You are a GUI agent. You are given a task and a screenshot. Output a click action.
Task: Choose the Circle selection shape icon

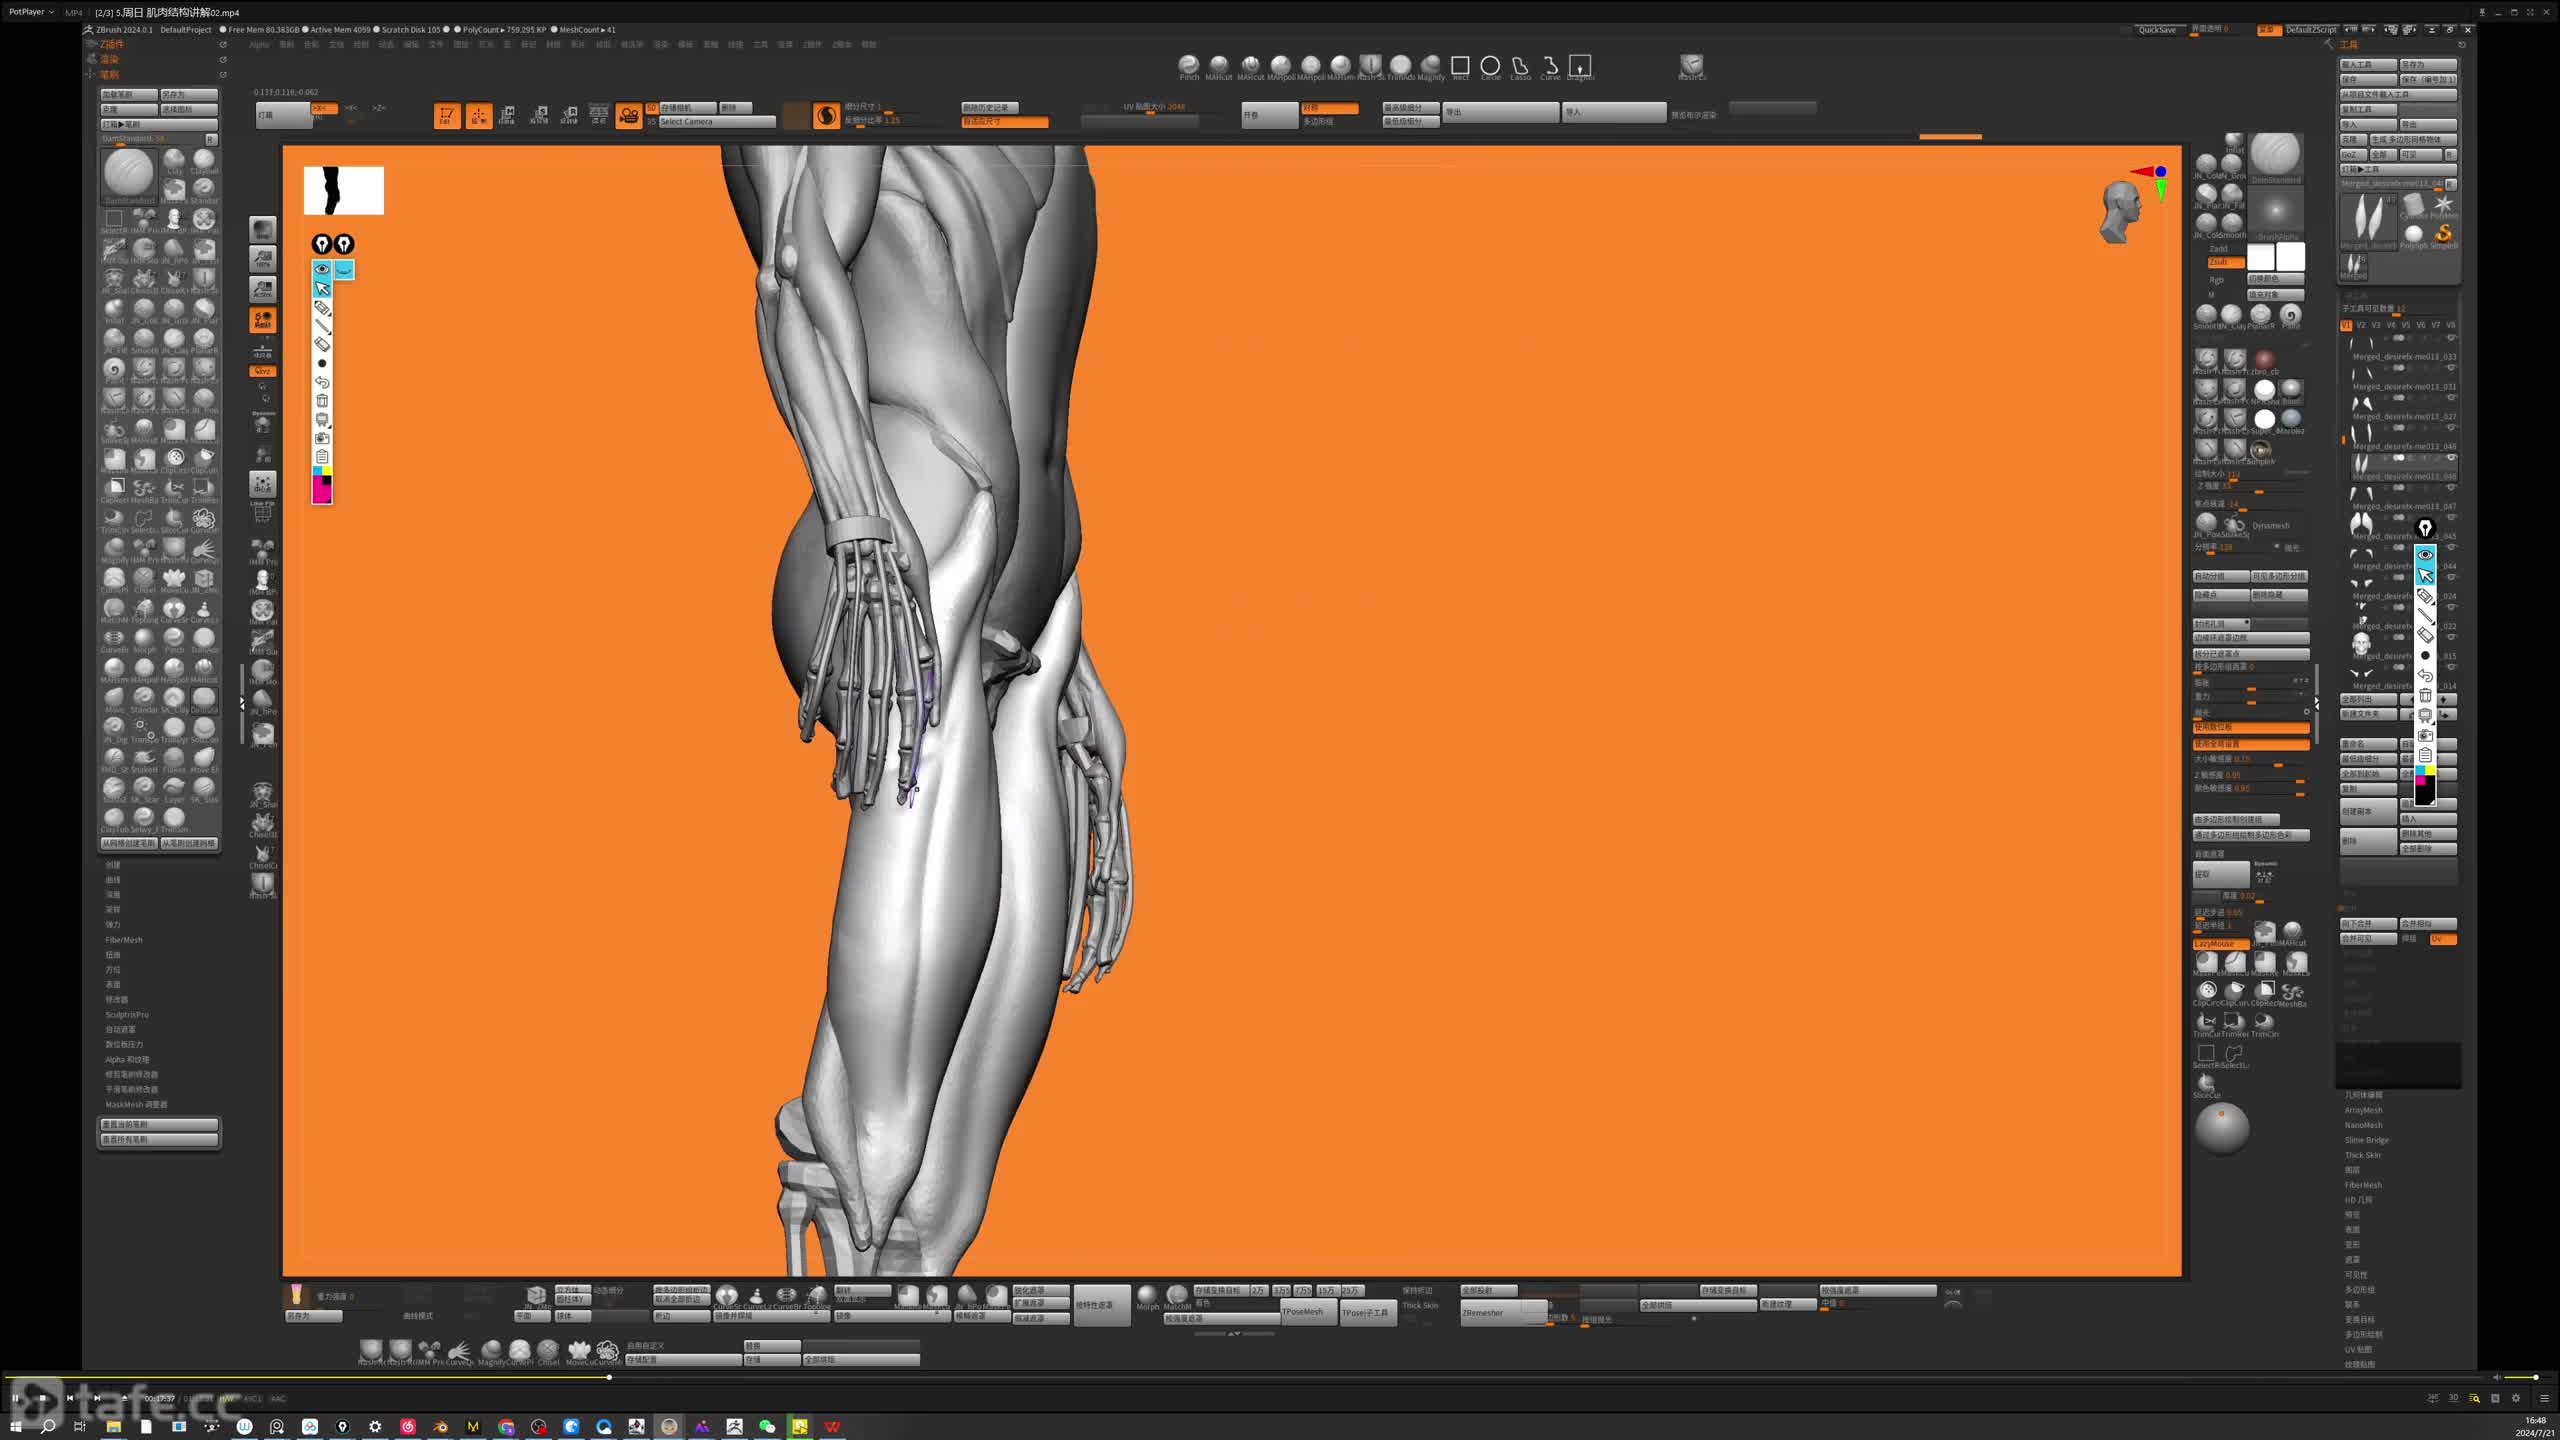coord(1490,66)
